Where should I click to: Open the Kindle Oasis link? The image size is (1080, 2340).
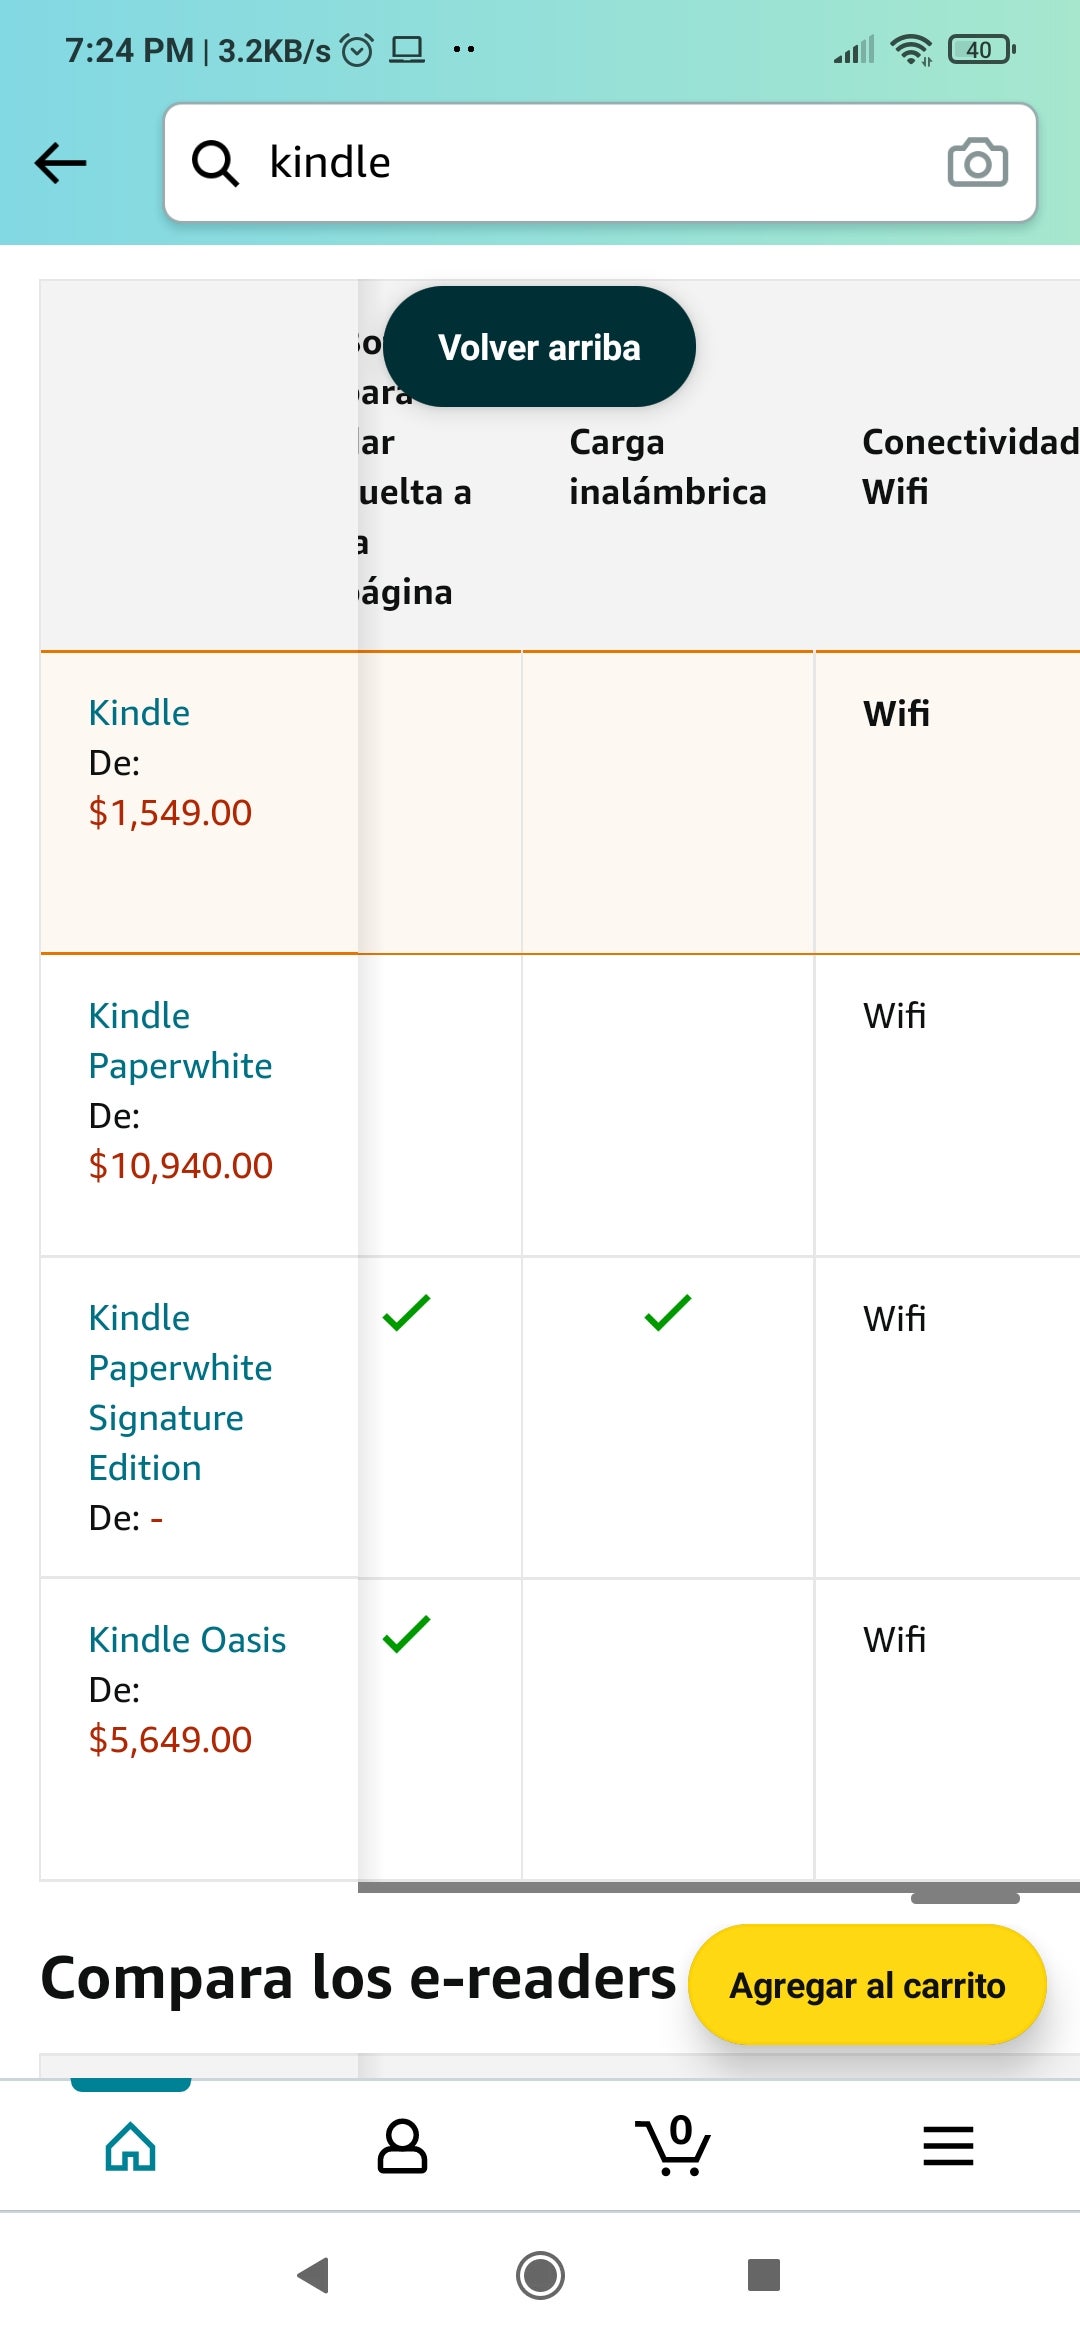point(187,1640)
